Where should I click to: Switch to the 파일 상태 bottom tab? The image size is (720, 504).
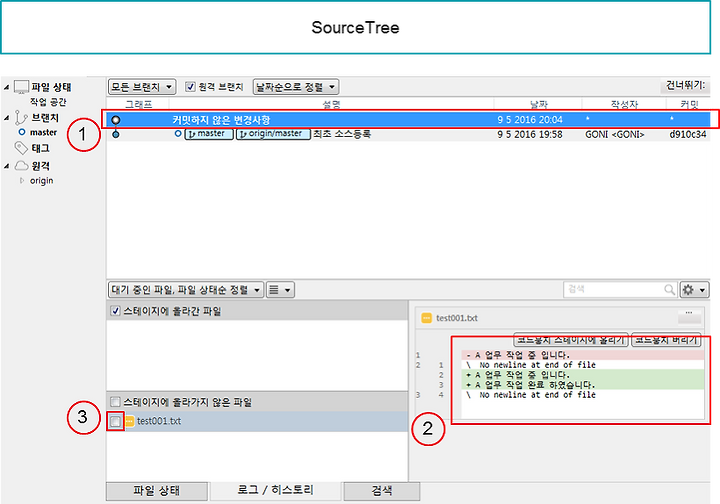157,491
